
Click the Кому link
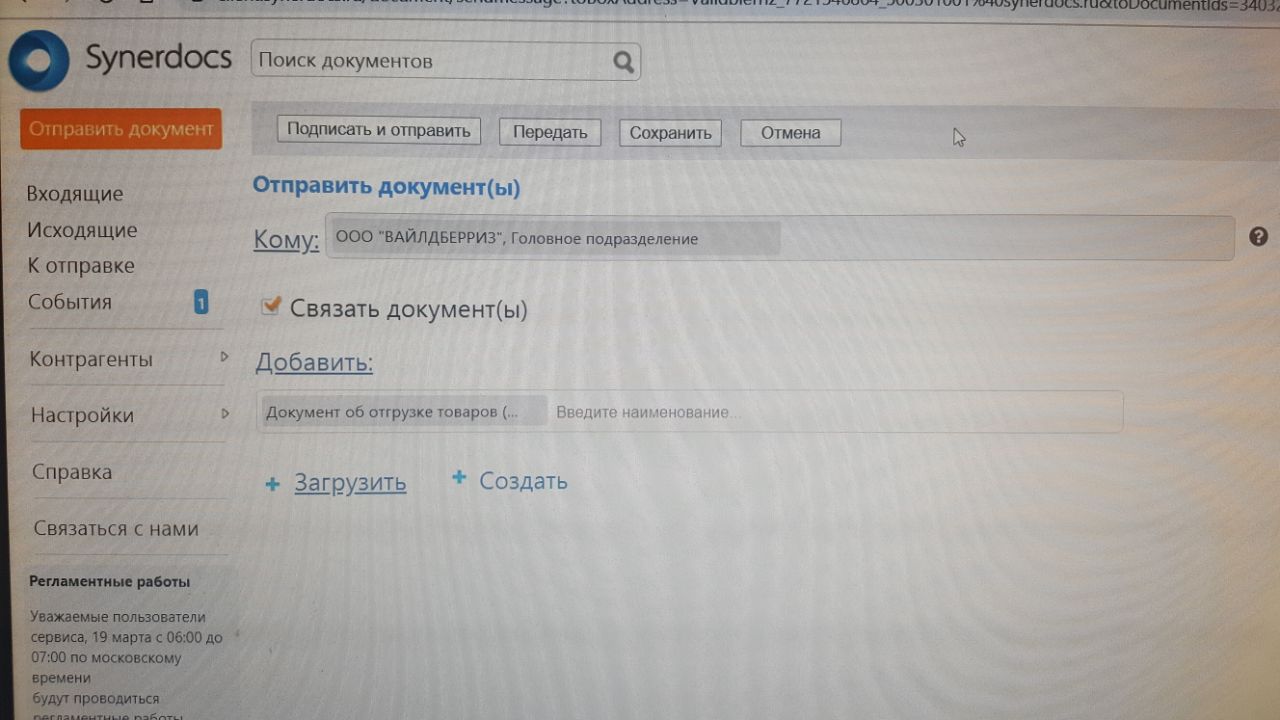(286, 240)
